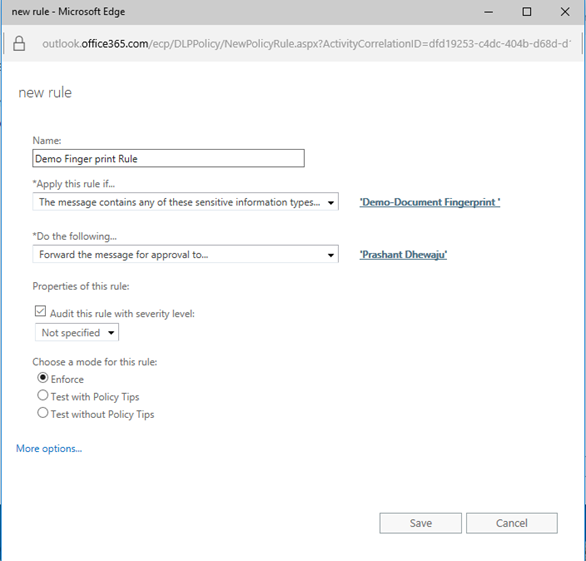Click the arrow on severity level dropdown

111,333
